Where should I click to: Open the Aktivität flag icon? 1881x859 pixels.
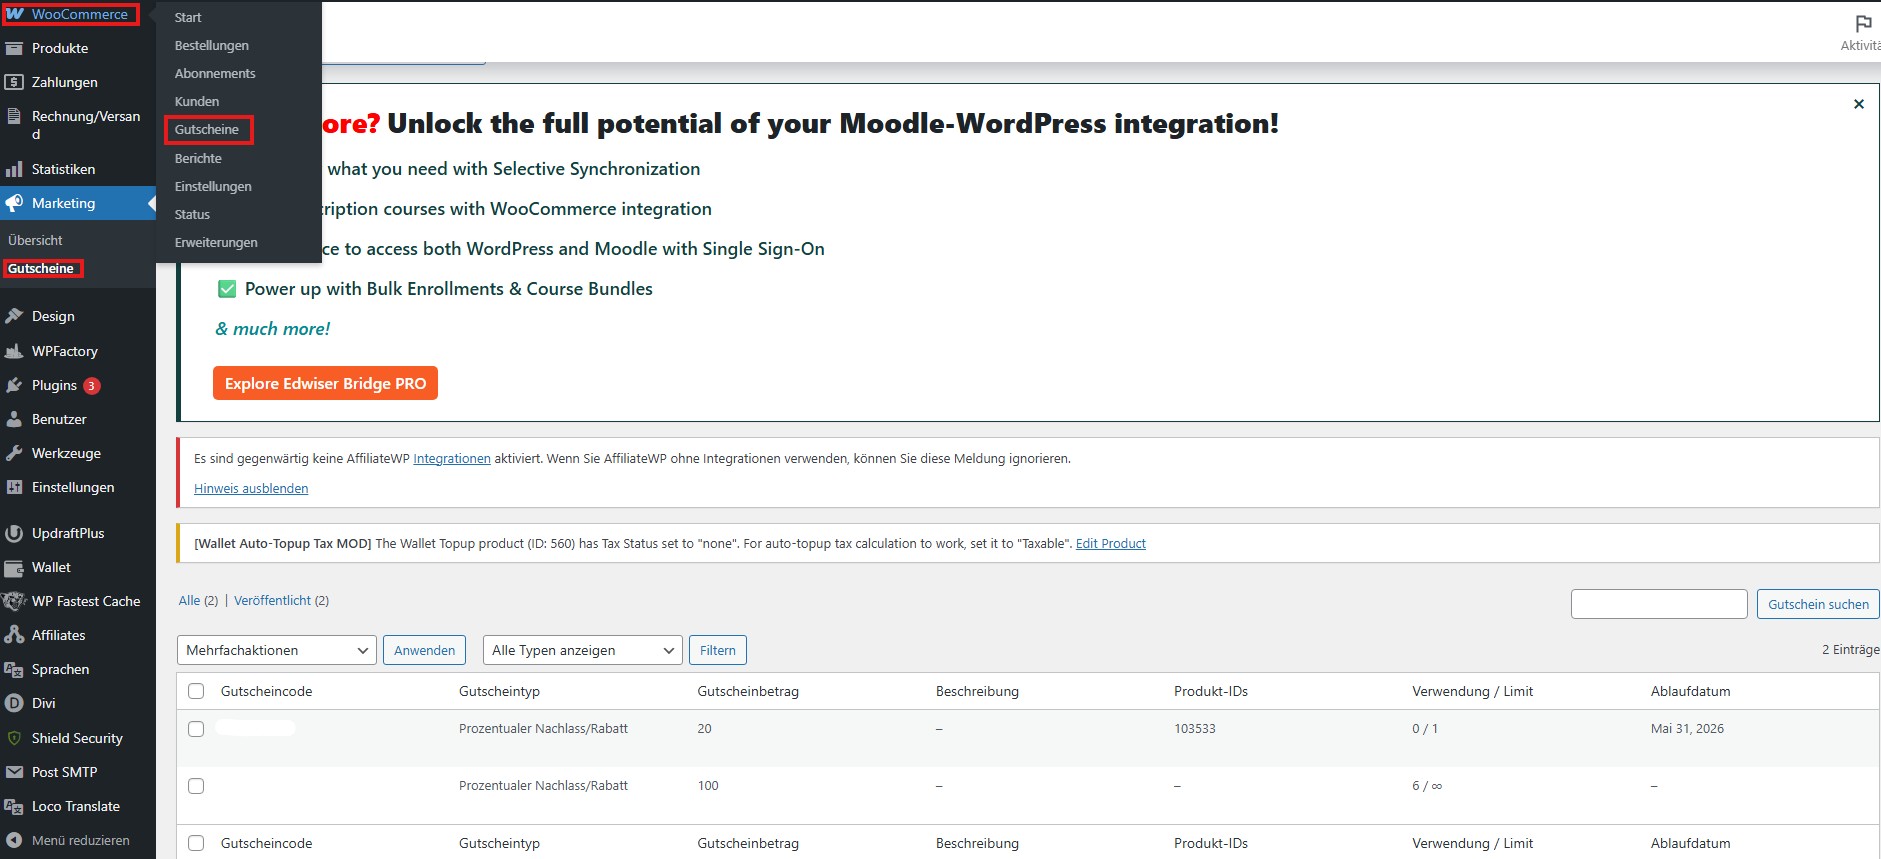tap(1863, 23)
